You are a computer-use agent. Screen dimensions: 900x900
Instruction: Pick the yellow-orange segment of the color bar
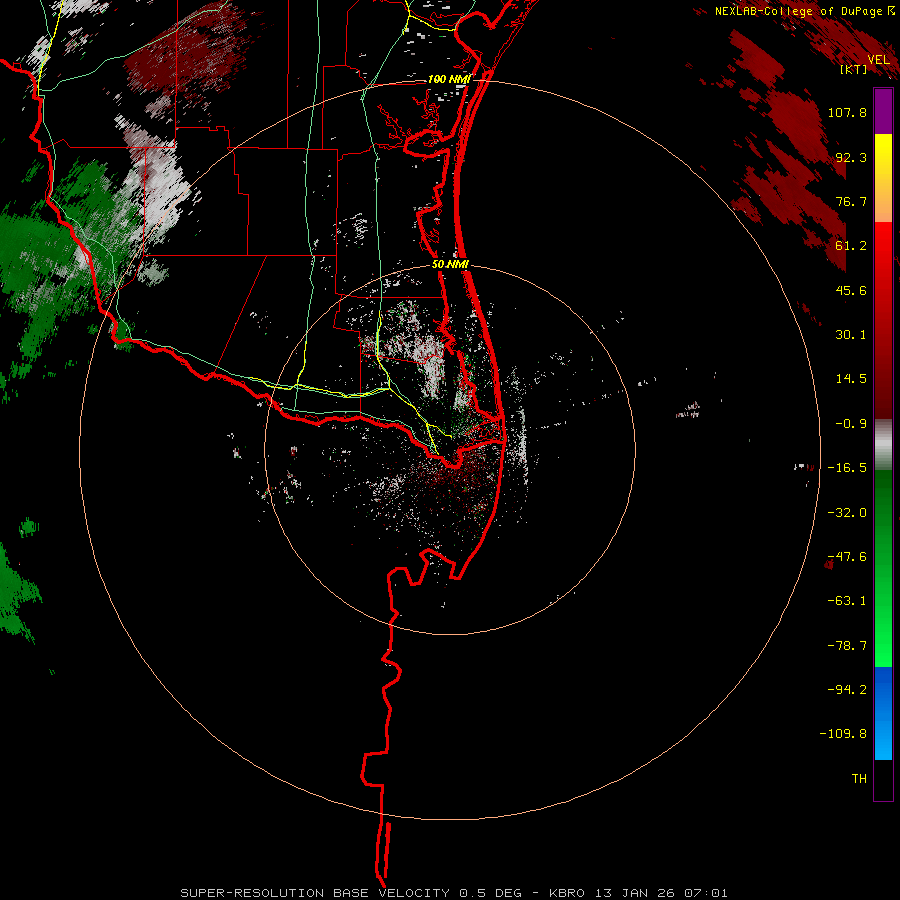click(883, 178)
